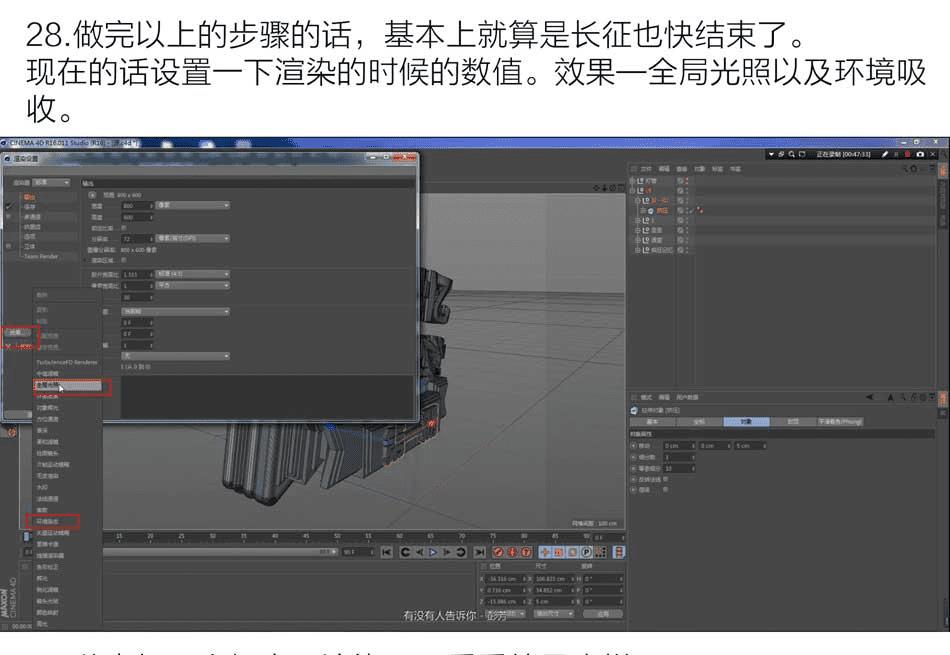Image resolution: width=950 pixels, height=655 pixels.
Task: Click the magnifier icon in recording toolbar
Action: [x=791, y=154]
